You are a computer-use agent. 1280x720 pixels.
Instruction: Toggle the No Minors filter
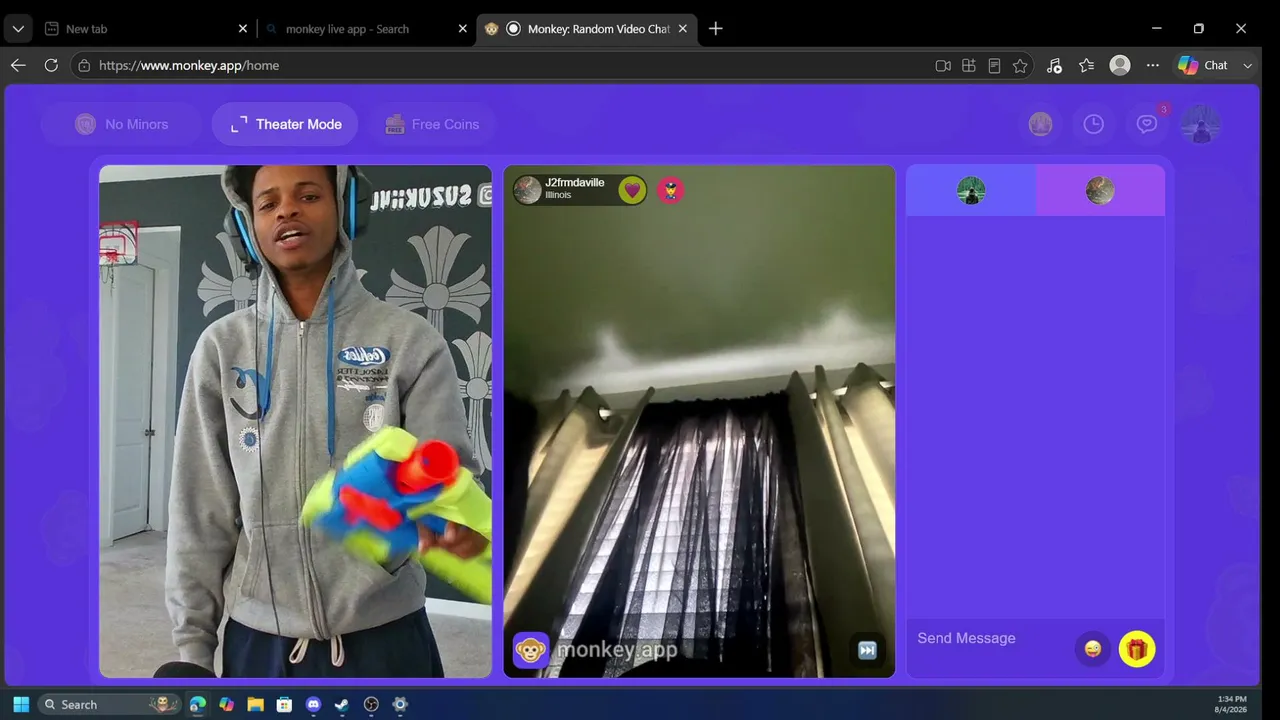tap(122, 124)
